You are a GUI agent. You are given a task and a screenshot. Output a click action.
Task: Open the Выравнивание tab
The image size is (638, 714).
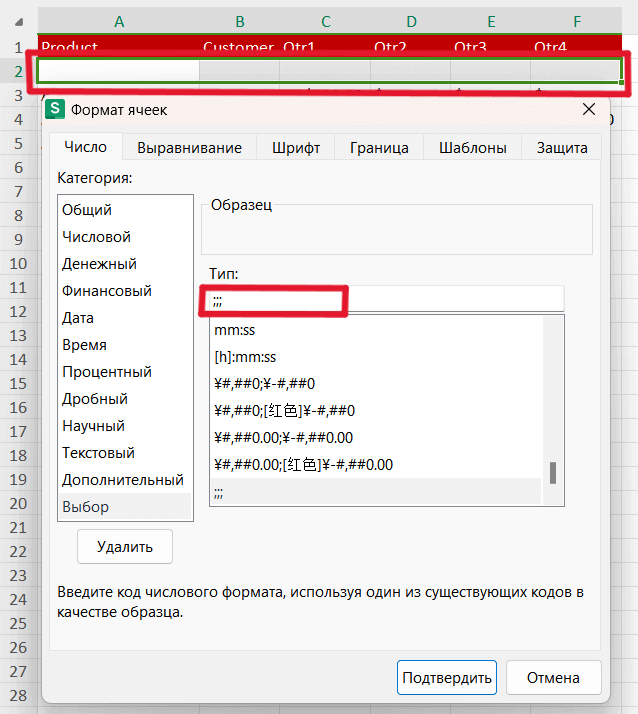[x=189, y=148]
